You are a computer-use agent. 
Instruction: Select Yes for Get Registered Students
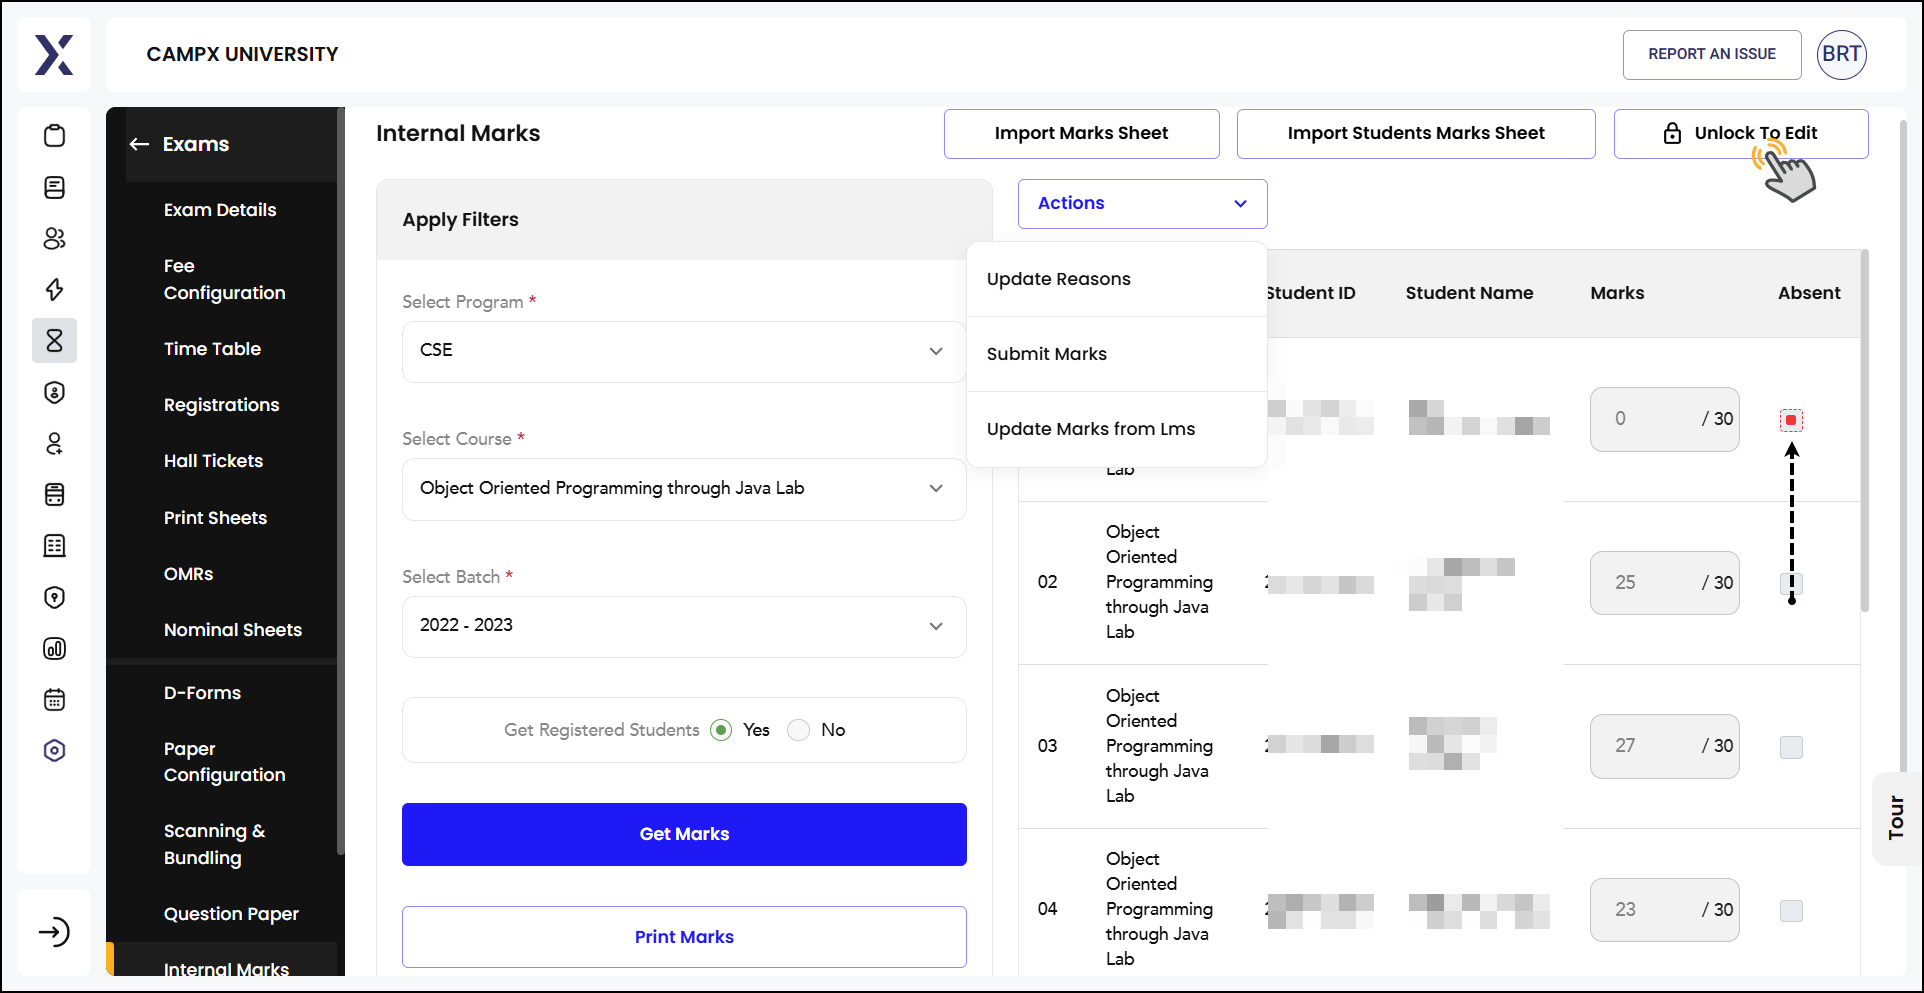[721, 730]
